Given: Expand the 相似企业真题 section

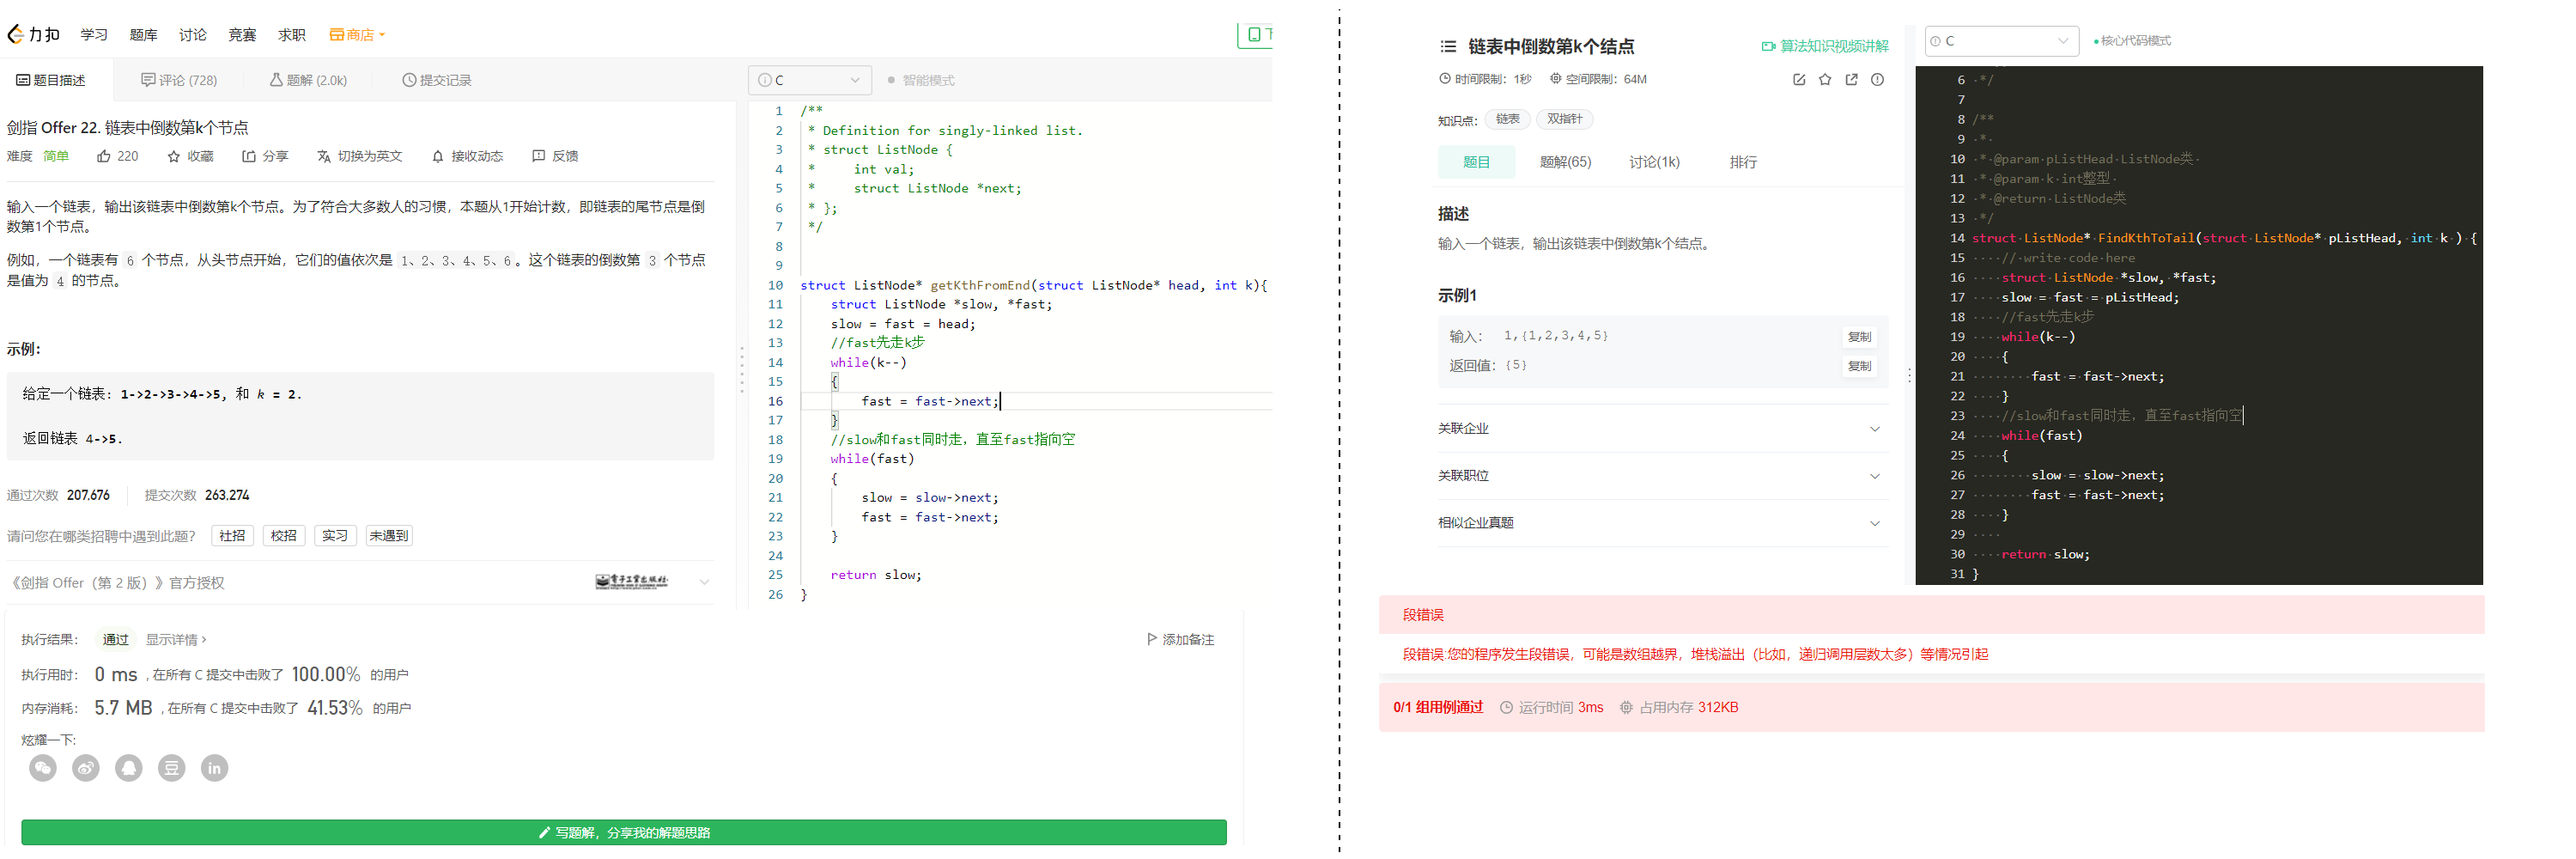Looking at the screenshot, I should click(1663, 523).
